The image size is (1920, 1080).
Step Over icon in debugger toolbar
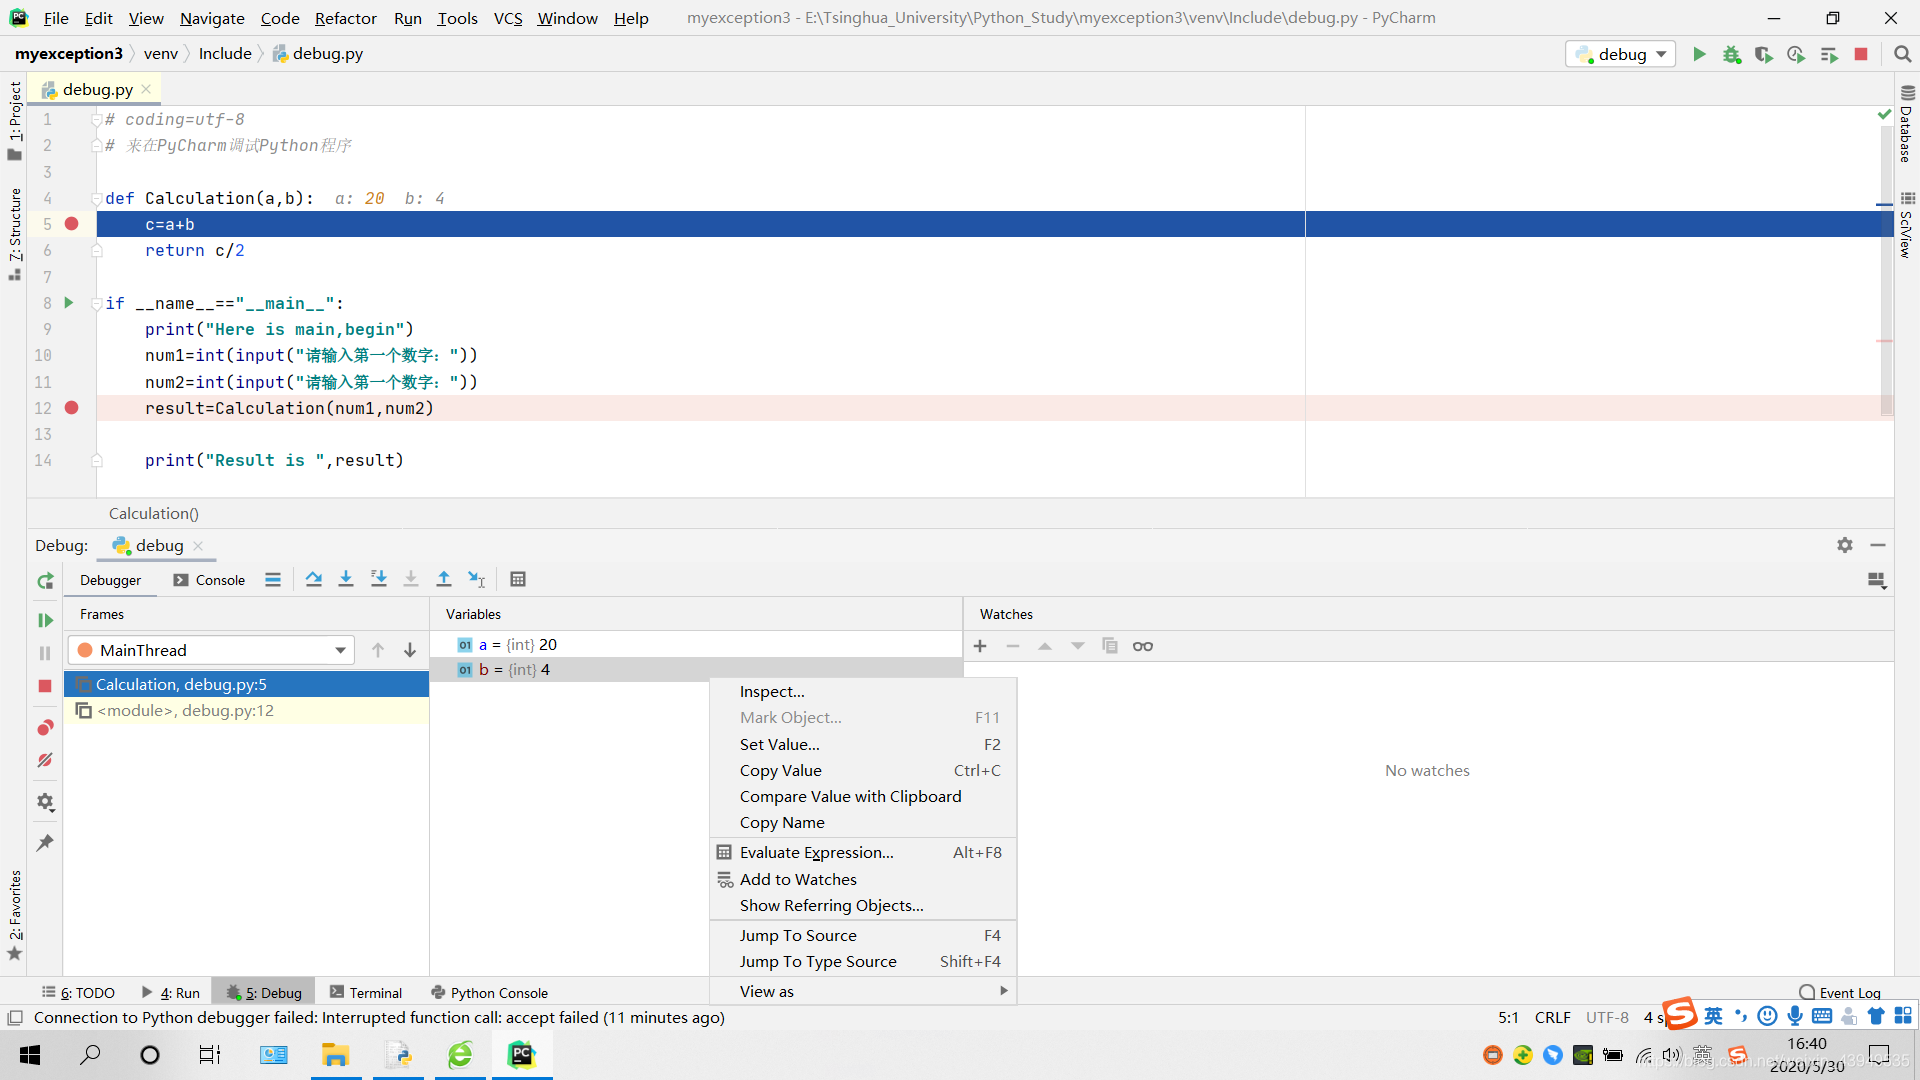[x=314, y=579]
